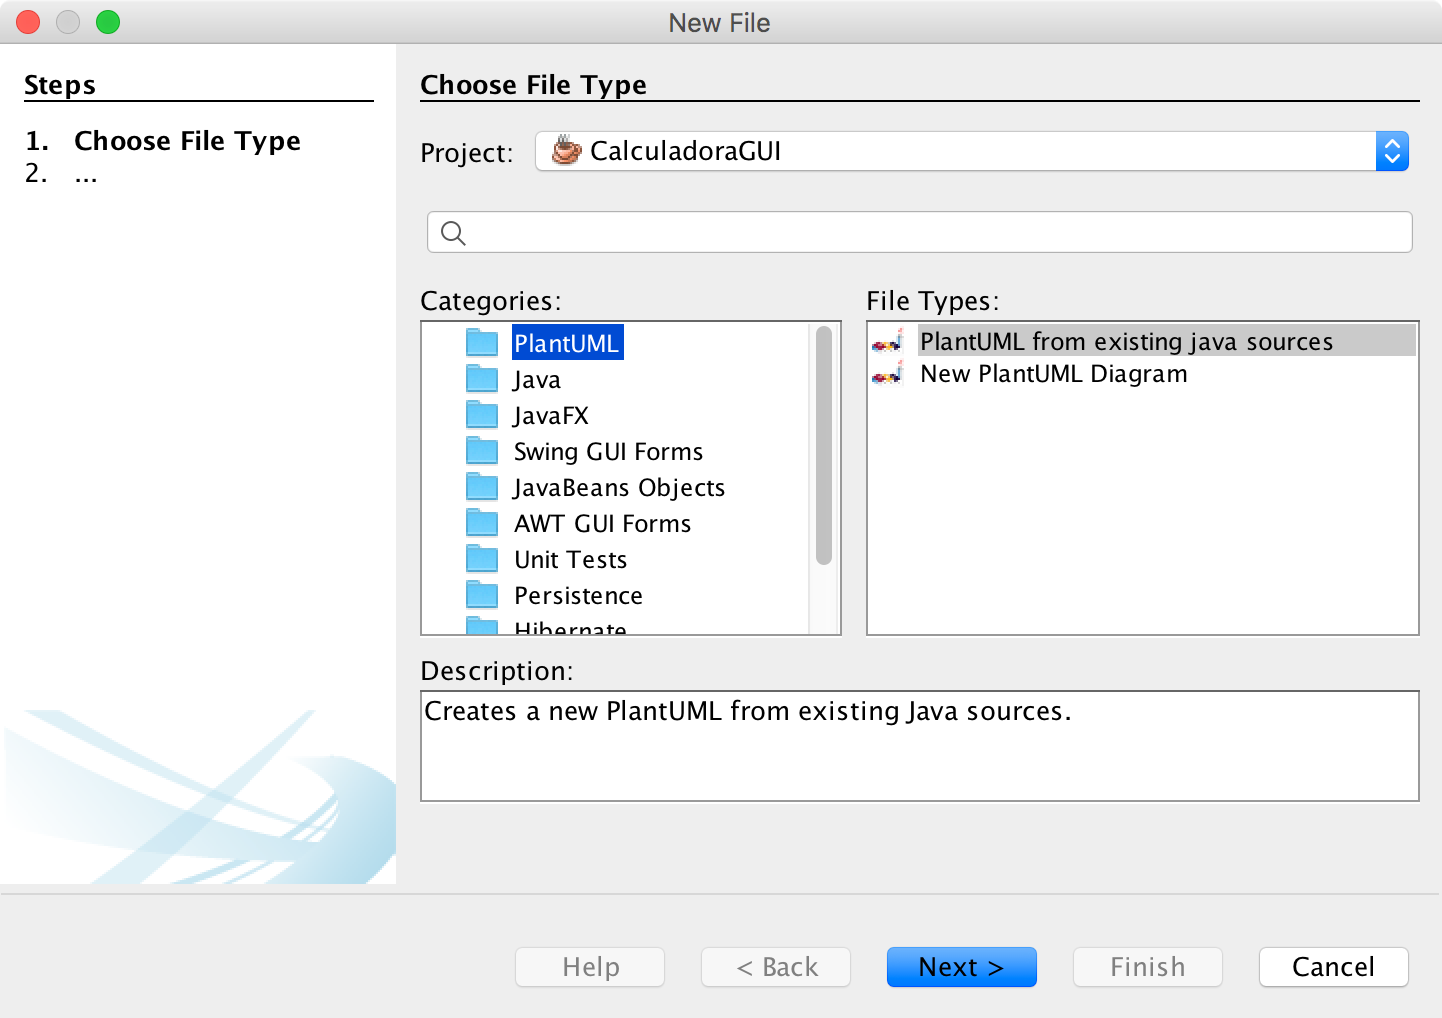The height and width of the screenshot is (1018, 1442).
Task: Select the Unit Tests folder icon
Action: tap(482, 558)
